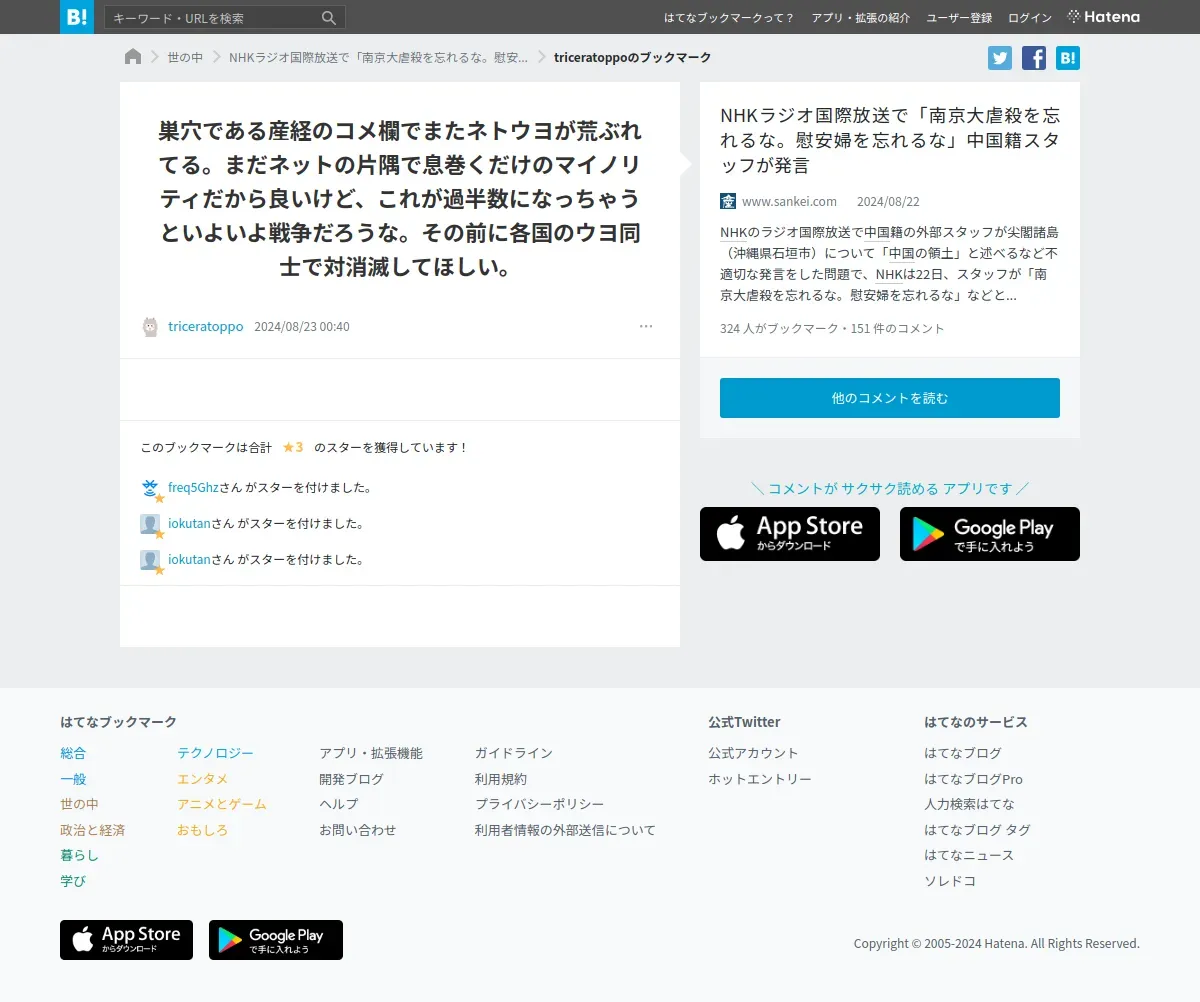Open the three-dot menu on the comment
This screenshot has height=1002, width=1200.
(646, 326)
